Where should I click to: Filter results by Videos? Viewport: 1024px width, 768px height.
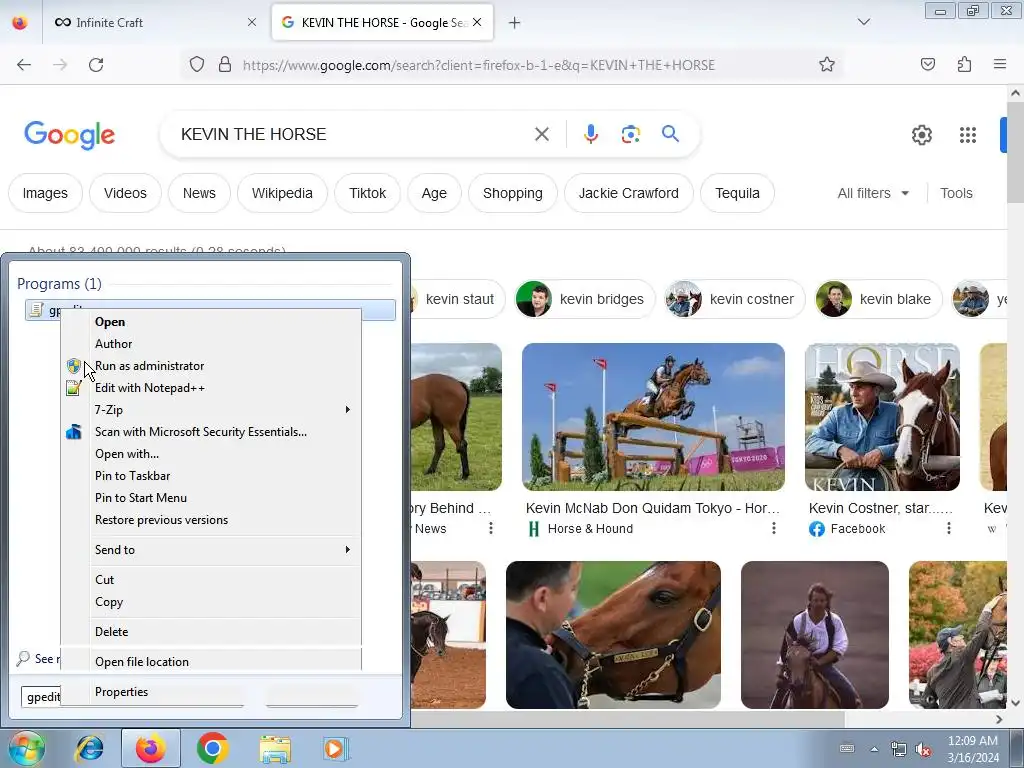pyautogui.click(x=125, y=193)
